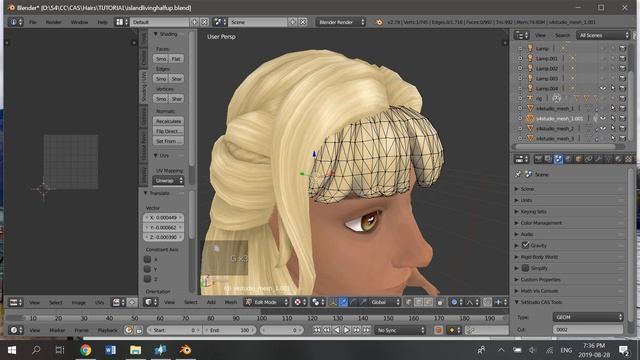640x360 pixels.
Task: Click the Object properties cube icon
Action: pos(578,159)
